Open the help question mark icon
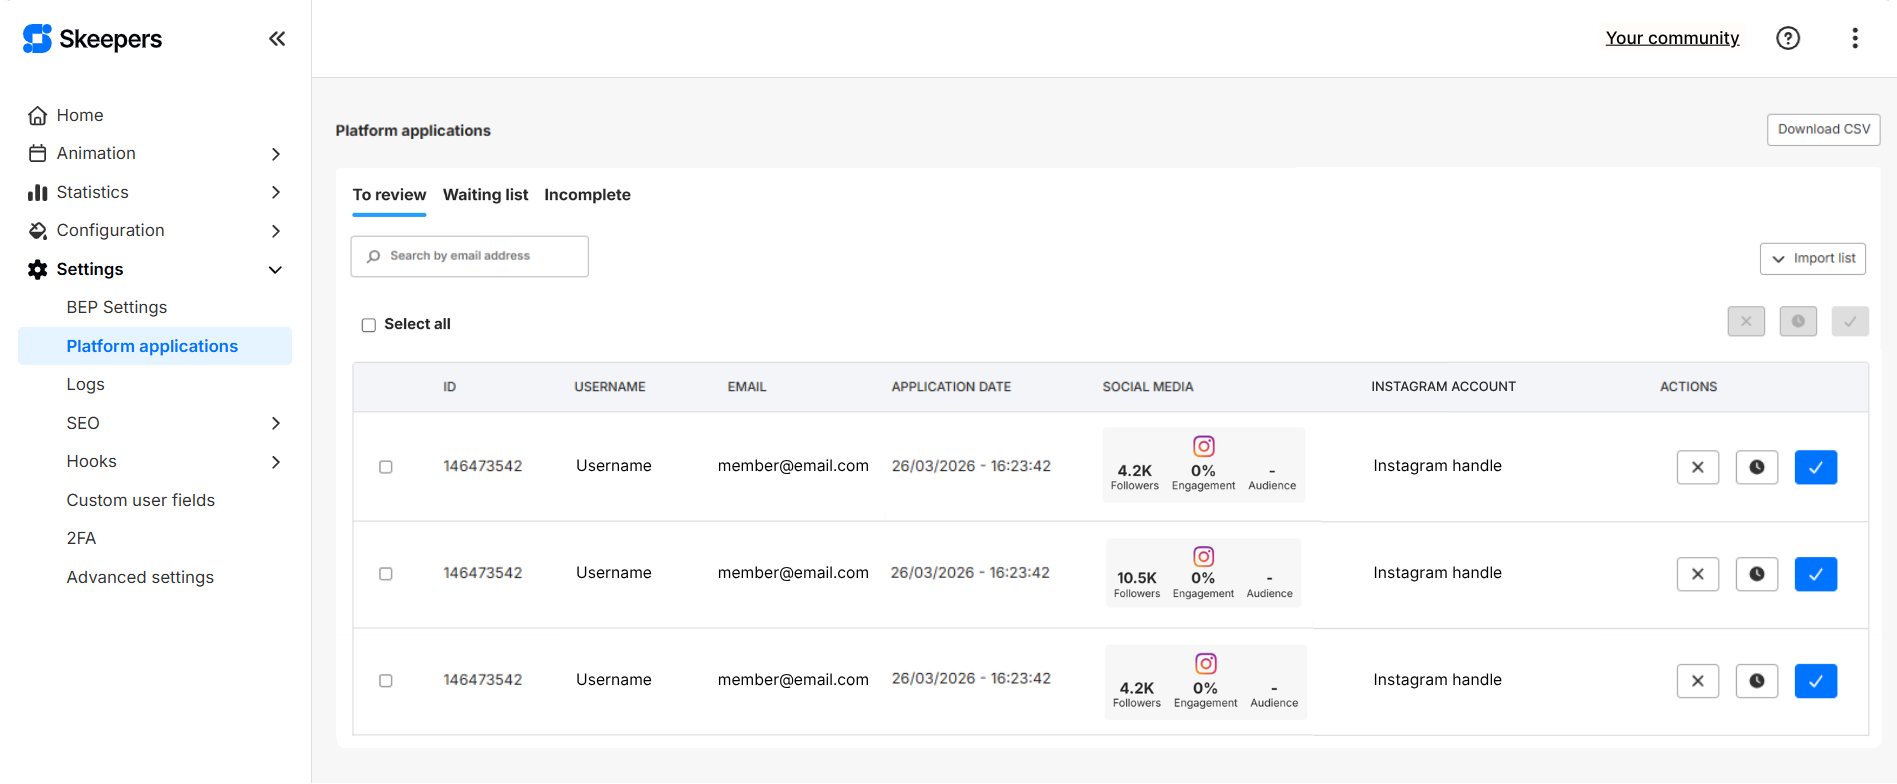The height and width of the screenshot is (784, 1897). [1787, 38]
